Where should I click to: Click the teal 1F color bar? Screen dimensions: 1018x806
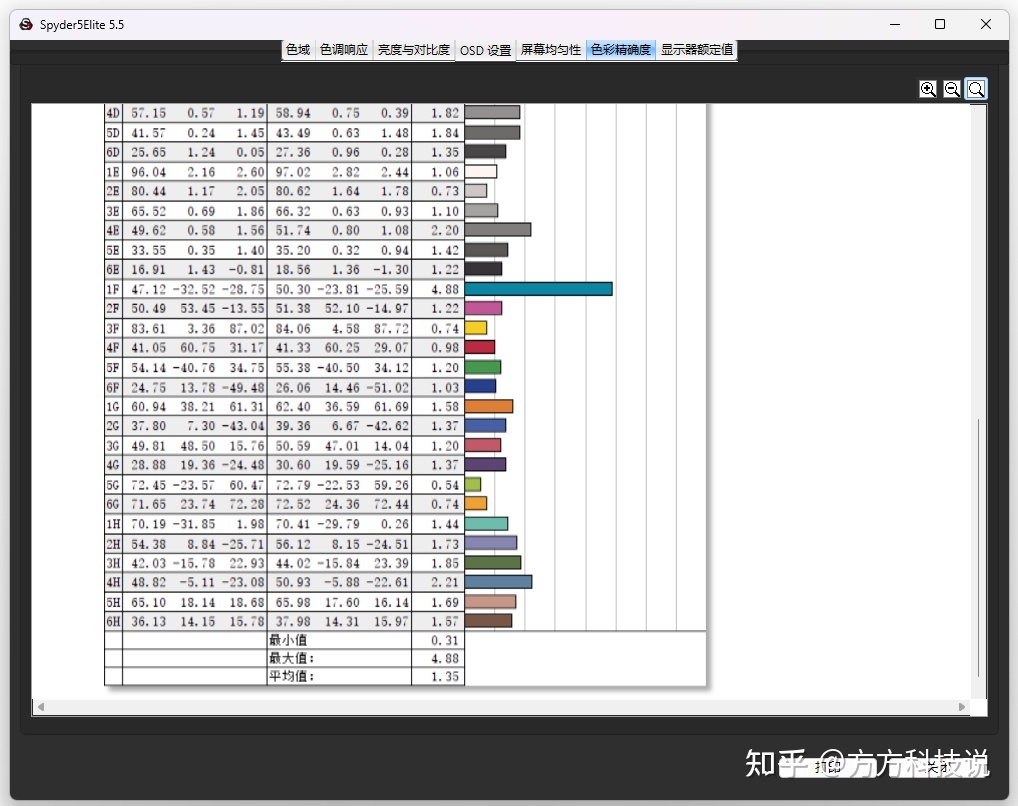pyautogui.click(x=538, y=289)
